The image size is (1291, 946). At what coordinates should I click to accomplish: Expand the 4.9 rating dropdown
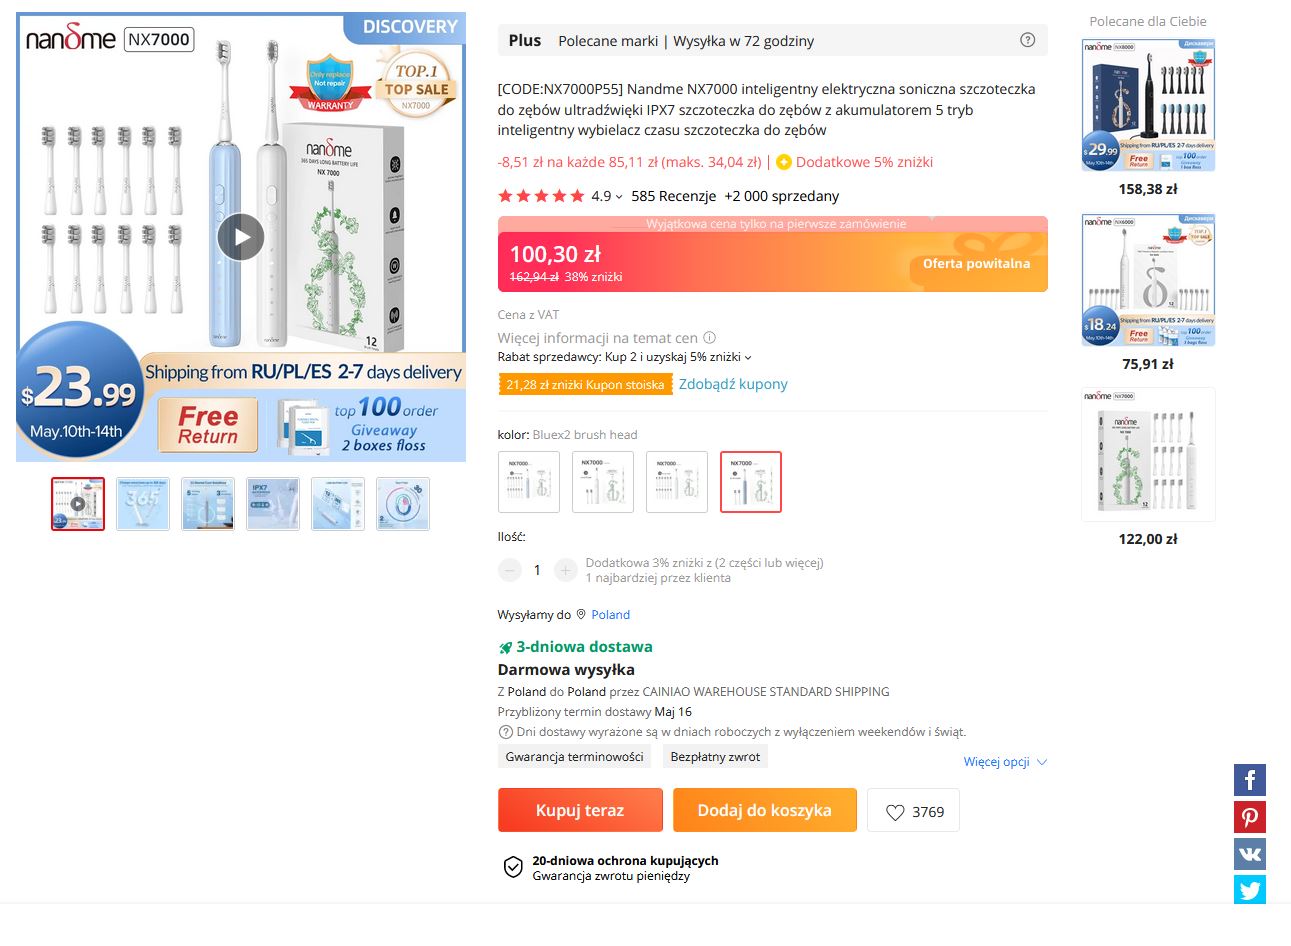tap(619, 197)
